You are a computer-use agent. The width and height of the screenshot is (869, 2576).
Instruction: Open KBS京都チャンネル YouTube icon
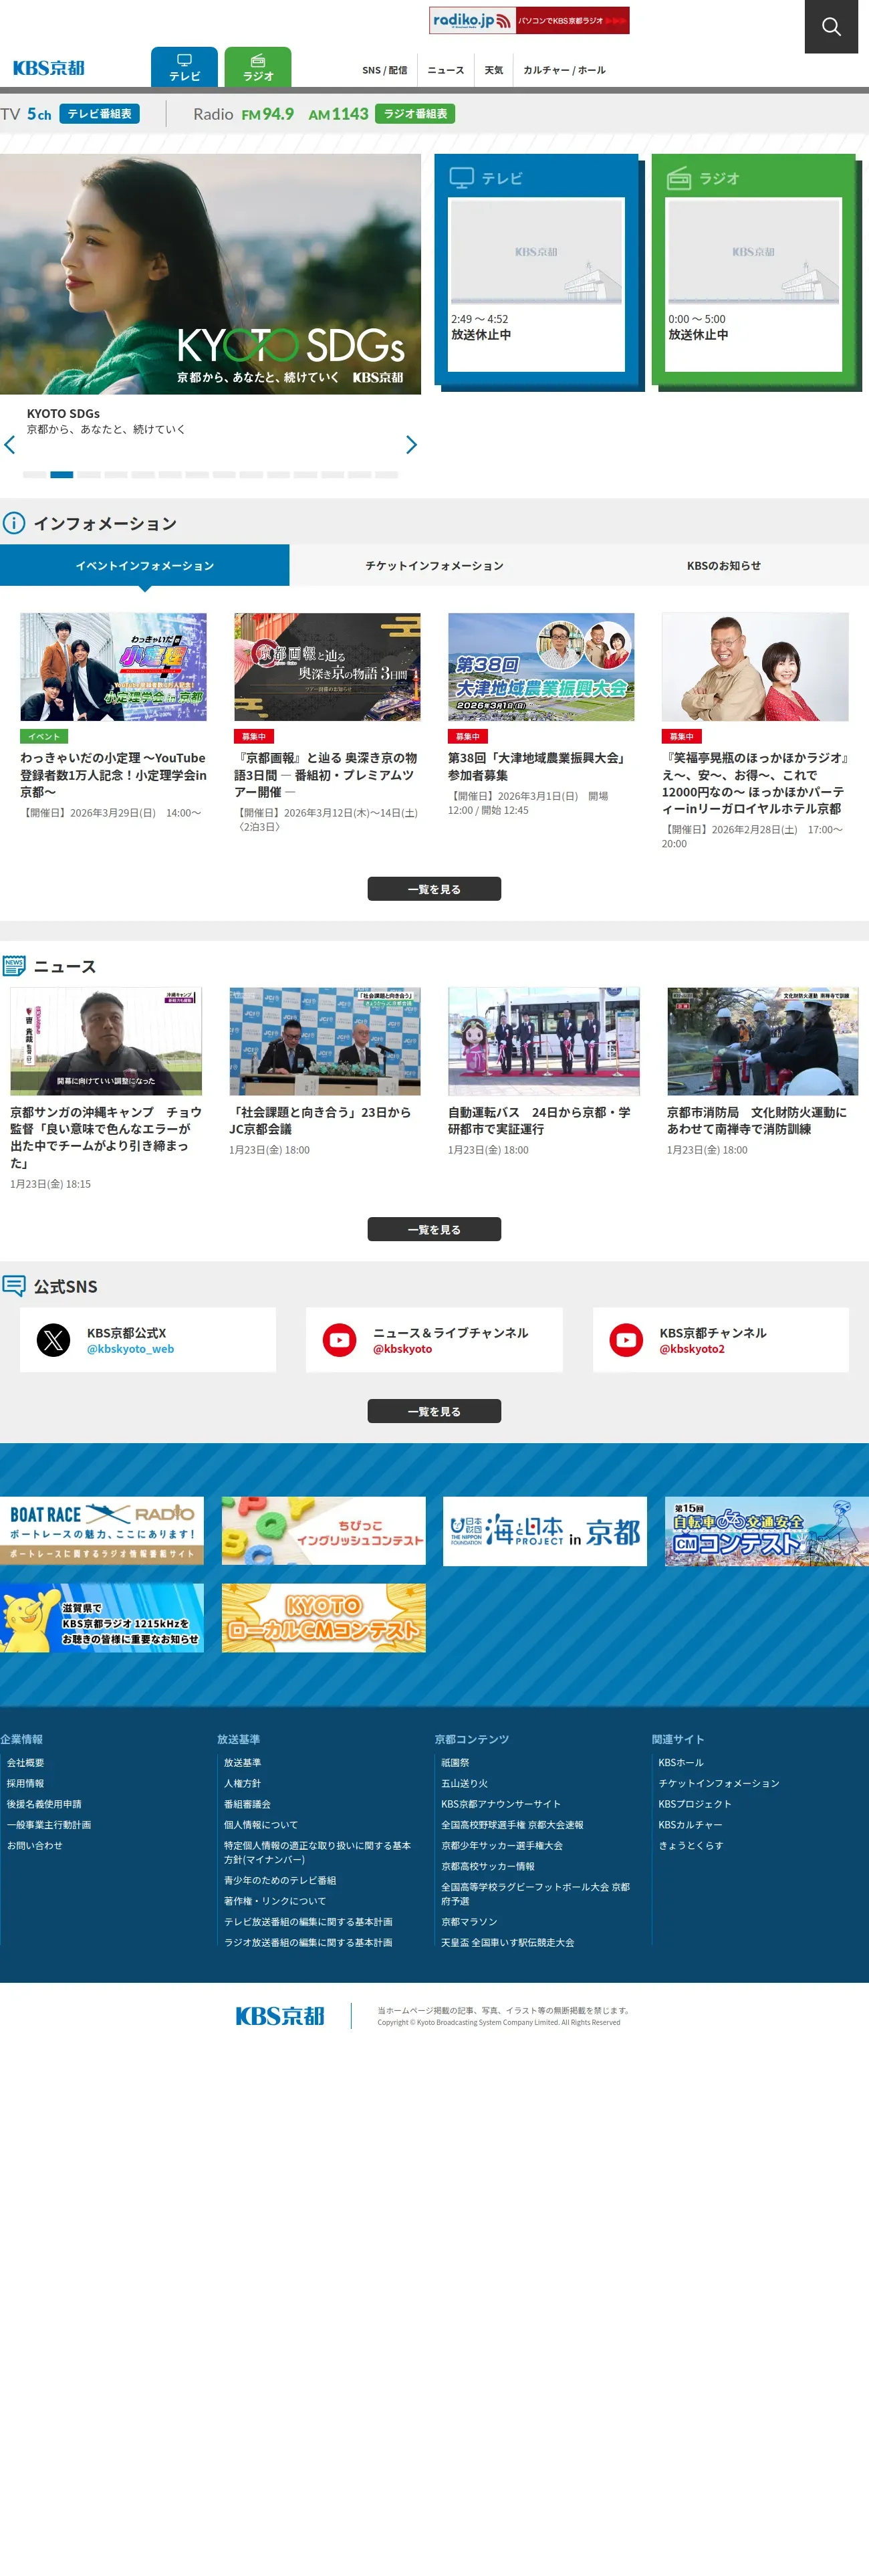[627, 1340]
